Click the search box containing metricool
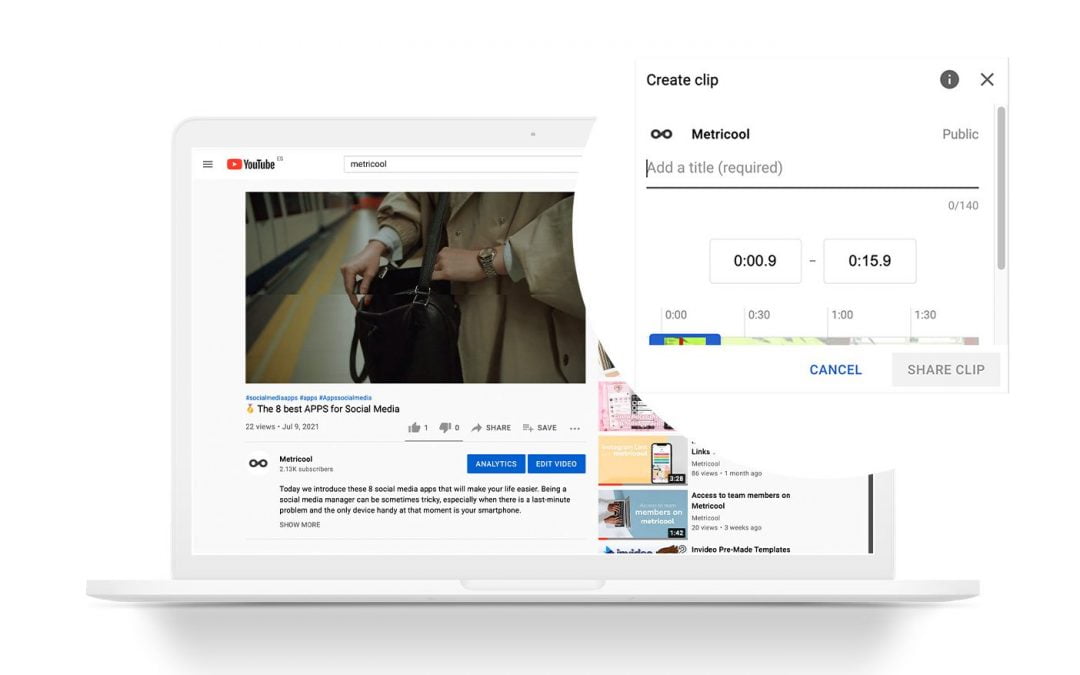 (463, 164)
